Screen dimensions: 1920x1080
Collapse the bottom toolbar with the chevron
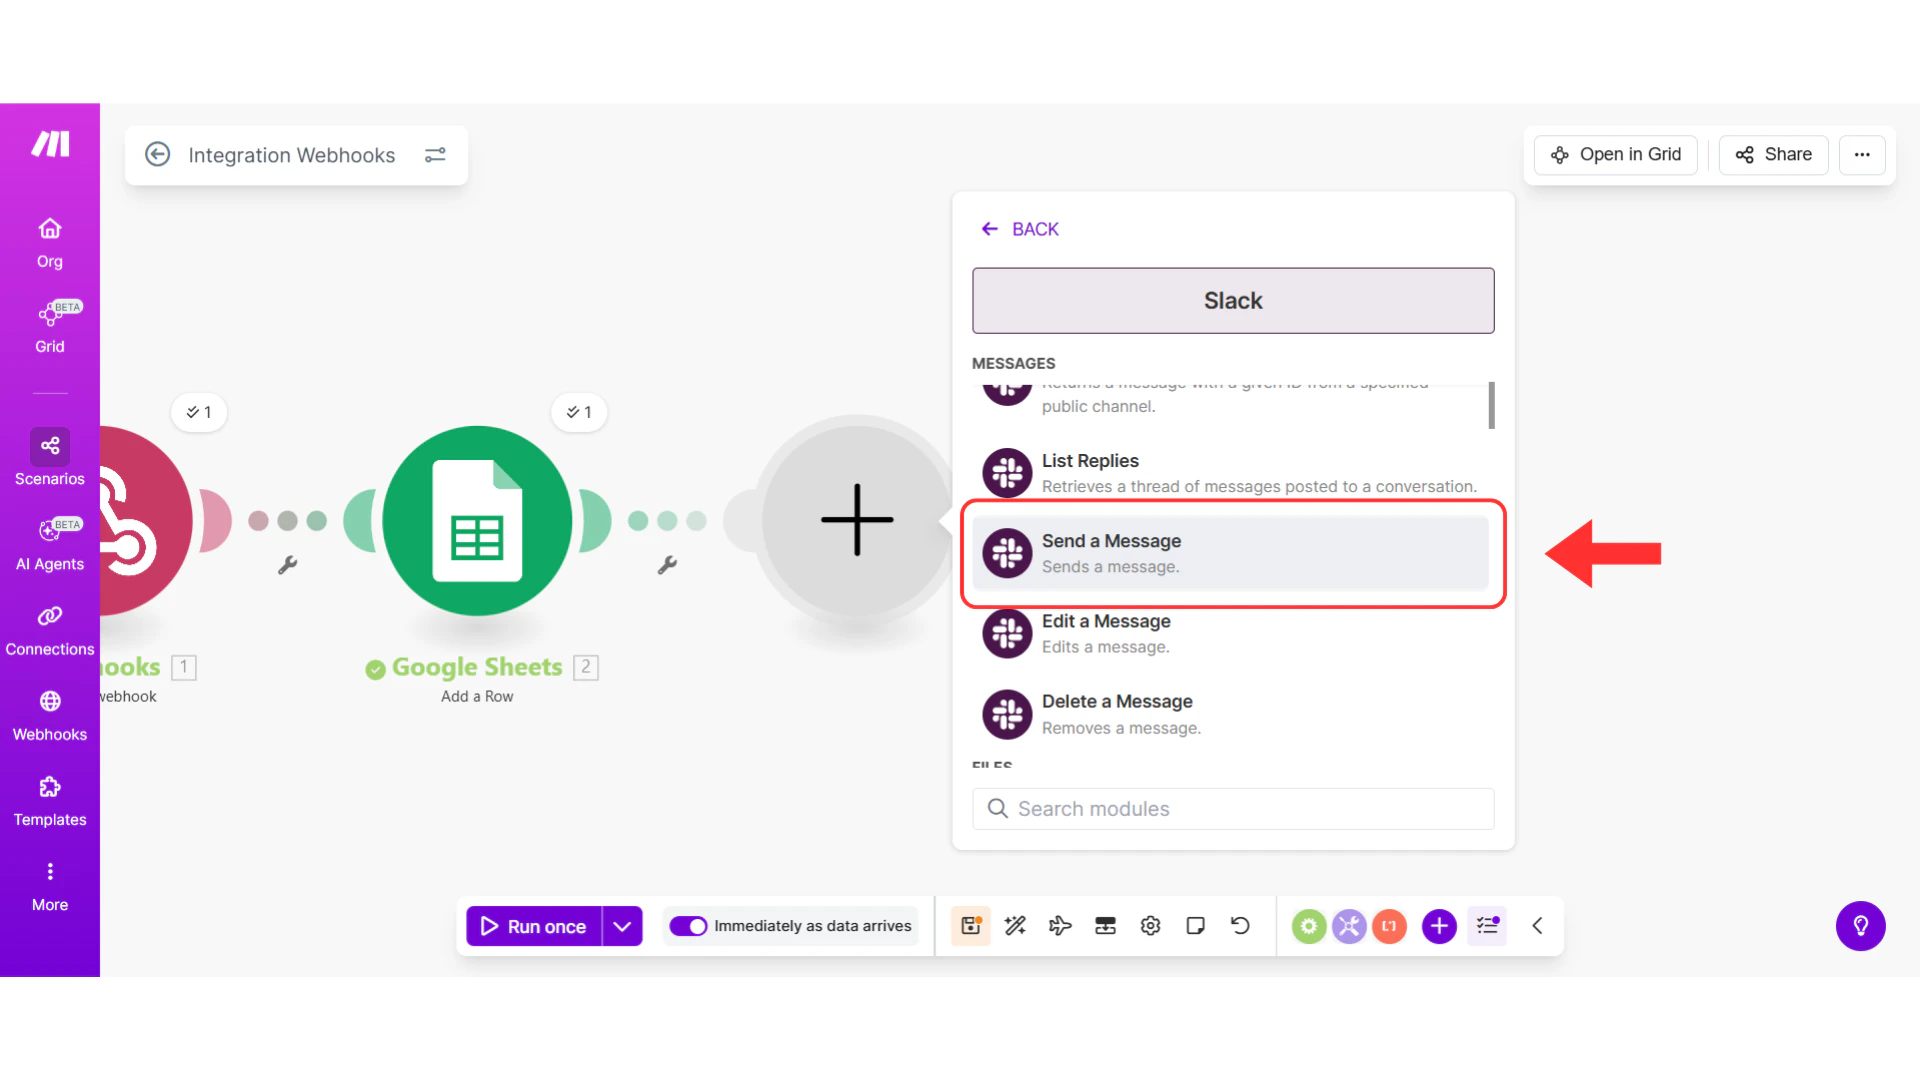tap(1537, 926)
